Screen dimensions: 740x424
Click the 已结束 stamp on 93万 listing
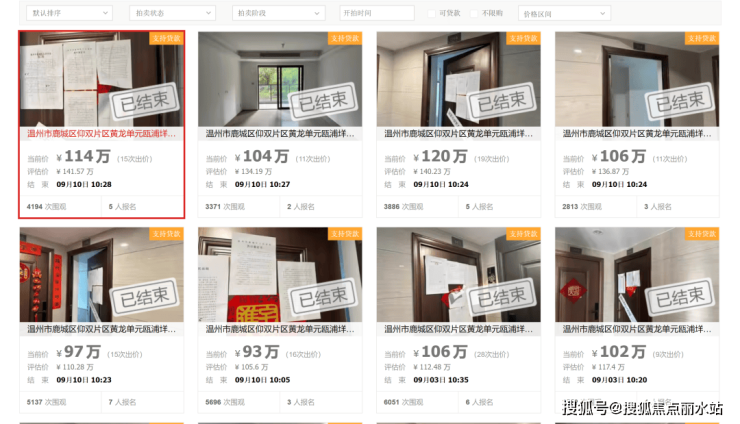click(323, 297)
